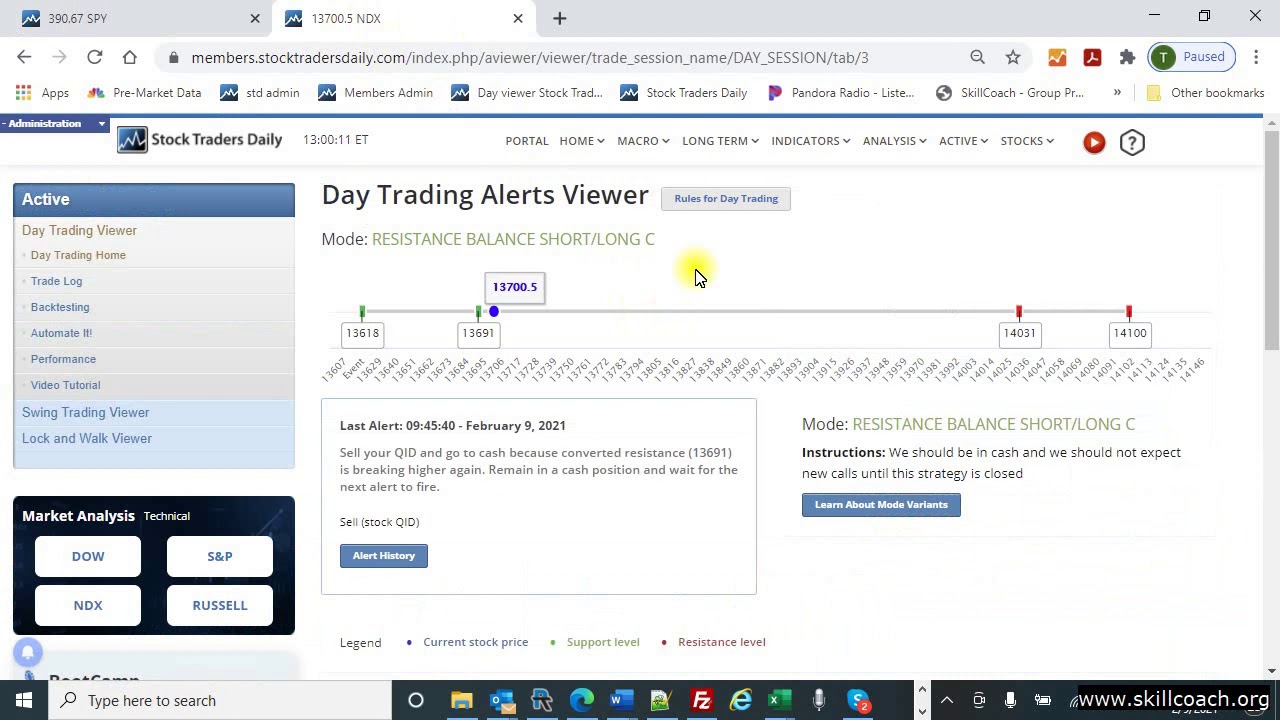Viewport: 1280px width, 720px height.
Task: Open Day Trading Home in sidebar
Action: tap(78, 255)
